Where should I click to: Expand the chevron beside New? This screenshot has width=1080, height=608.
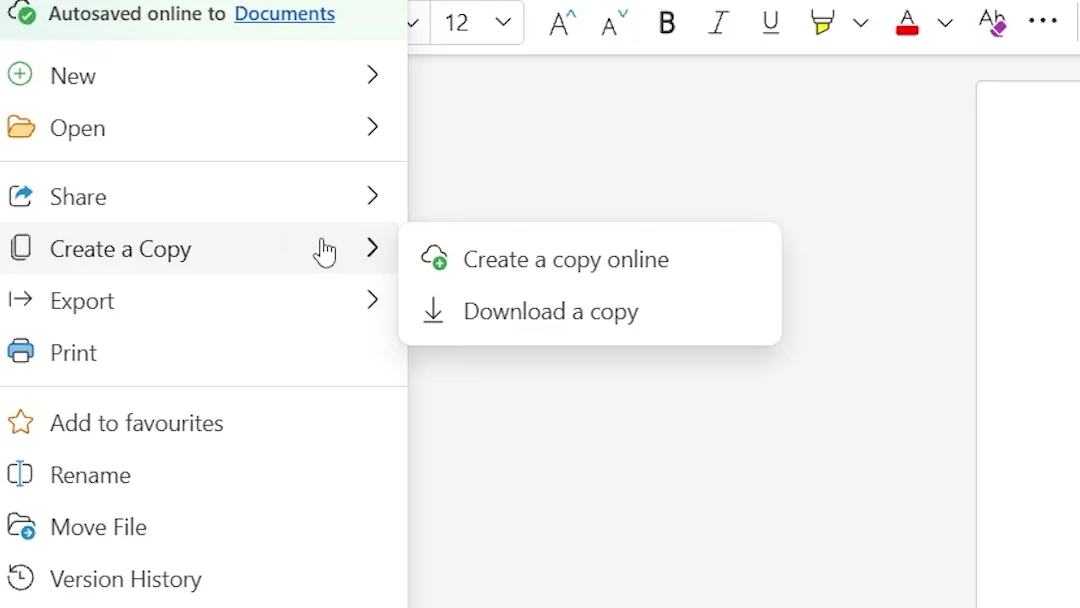[x=372, y=74]
